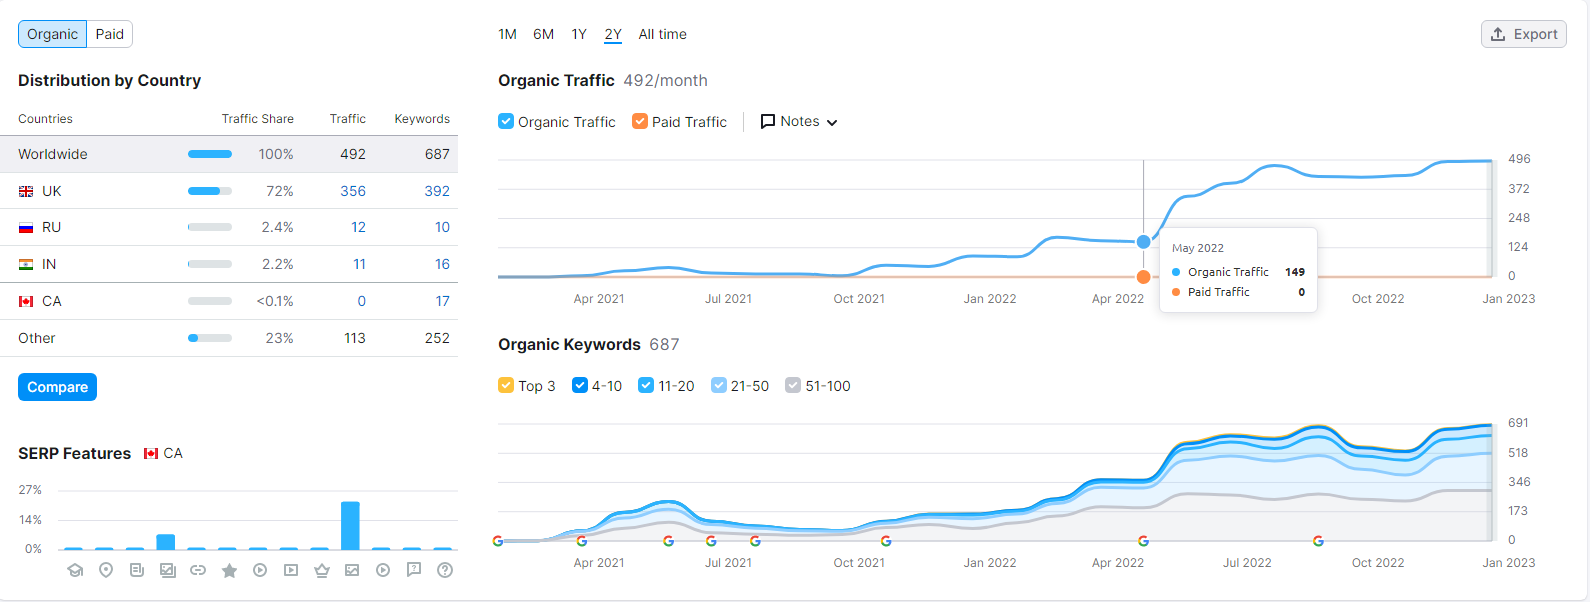This screenshot has width=1590, height=602.
Task: Expand the Notes dropdown
Action: coord(799,122)
